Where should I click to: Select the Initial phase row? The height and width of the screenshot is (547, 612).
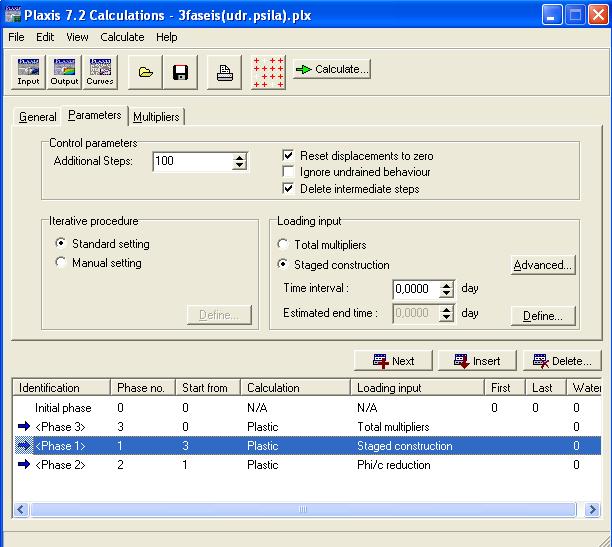point(307,408)
